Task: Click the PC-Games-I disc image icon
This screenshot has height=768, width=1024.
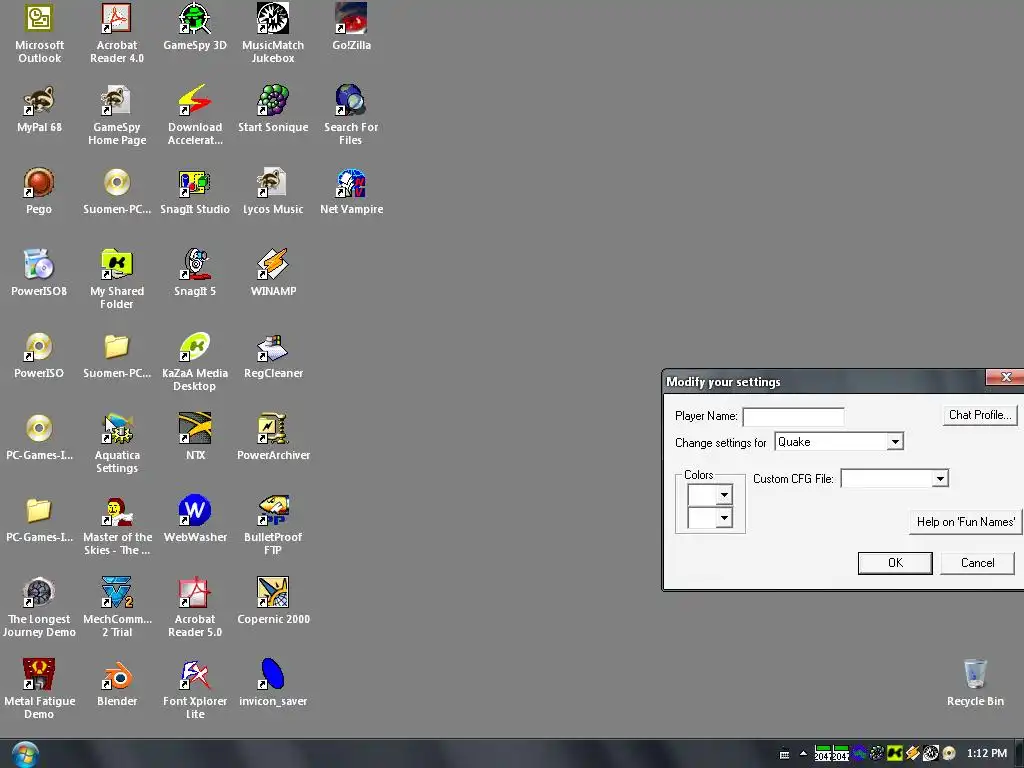Action: point(39,429)
